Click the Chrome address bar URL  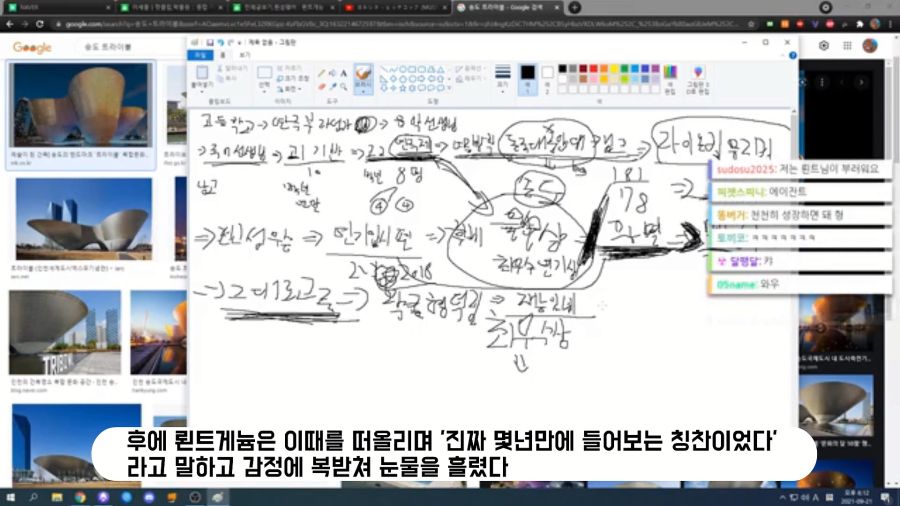(402, 24)
